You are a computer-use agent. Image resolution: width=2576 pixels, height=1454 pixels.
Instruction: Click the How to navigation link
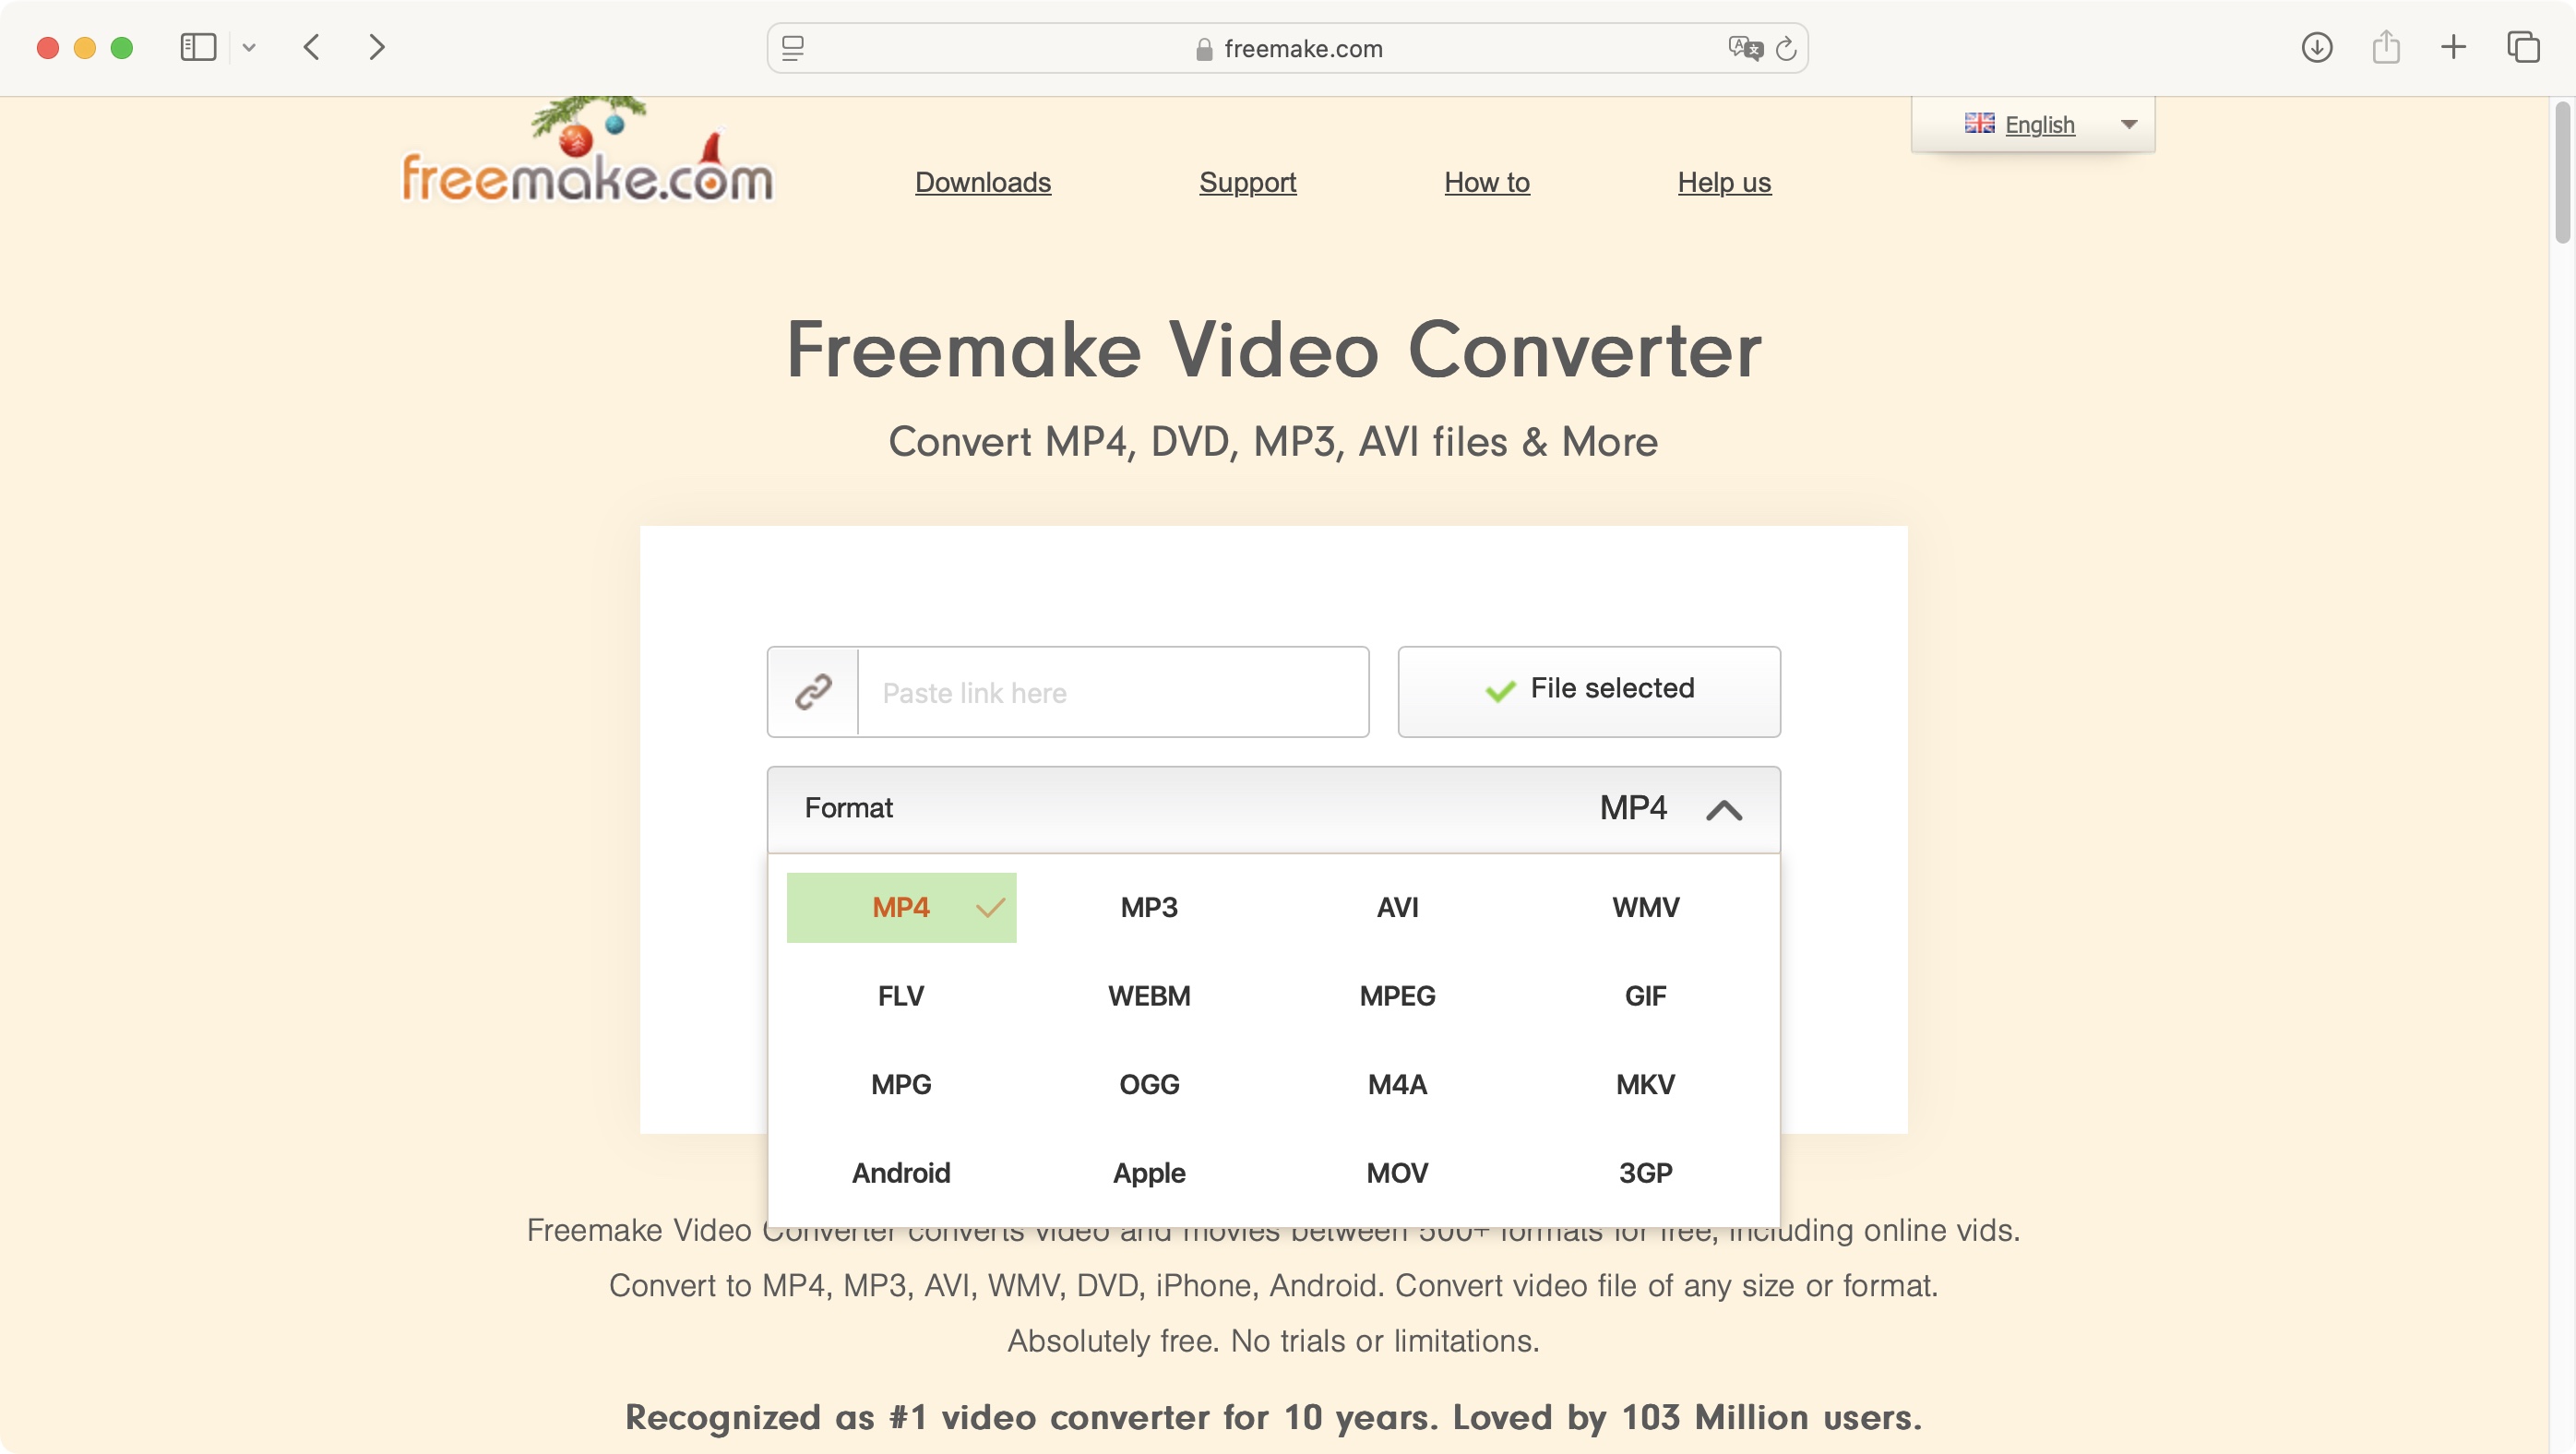tap(1488, 181)
